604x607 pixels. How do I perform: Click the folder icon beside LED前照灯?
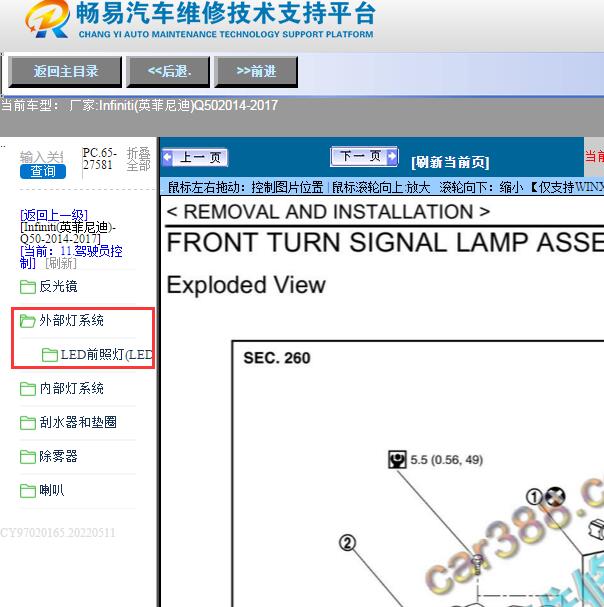50,355
